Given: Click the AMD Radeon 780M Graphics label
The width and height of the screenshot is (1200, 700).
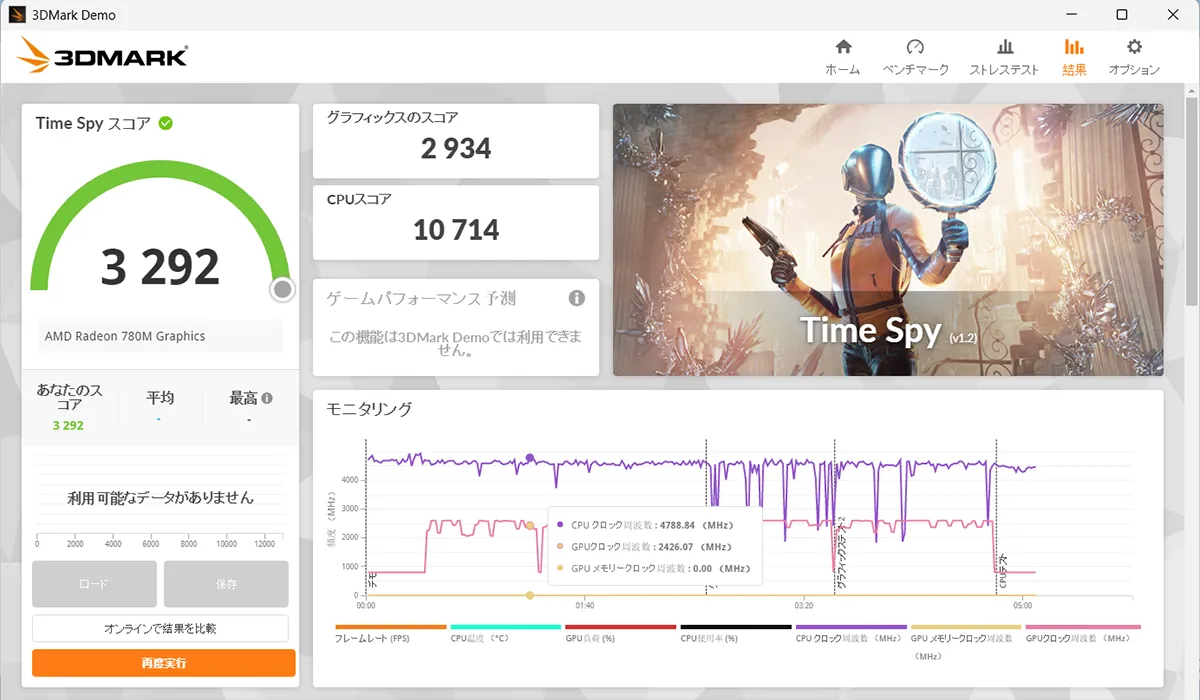Looking at the screenshot, I should coord(125,336).
